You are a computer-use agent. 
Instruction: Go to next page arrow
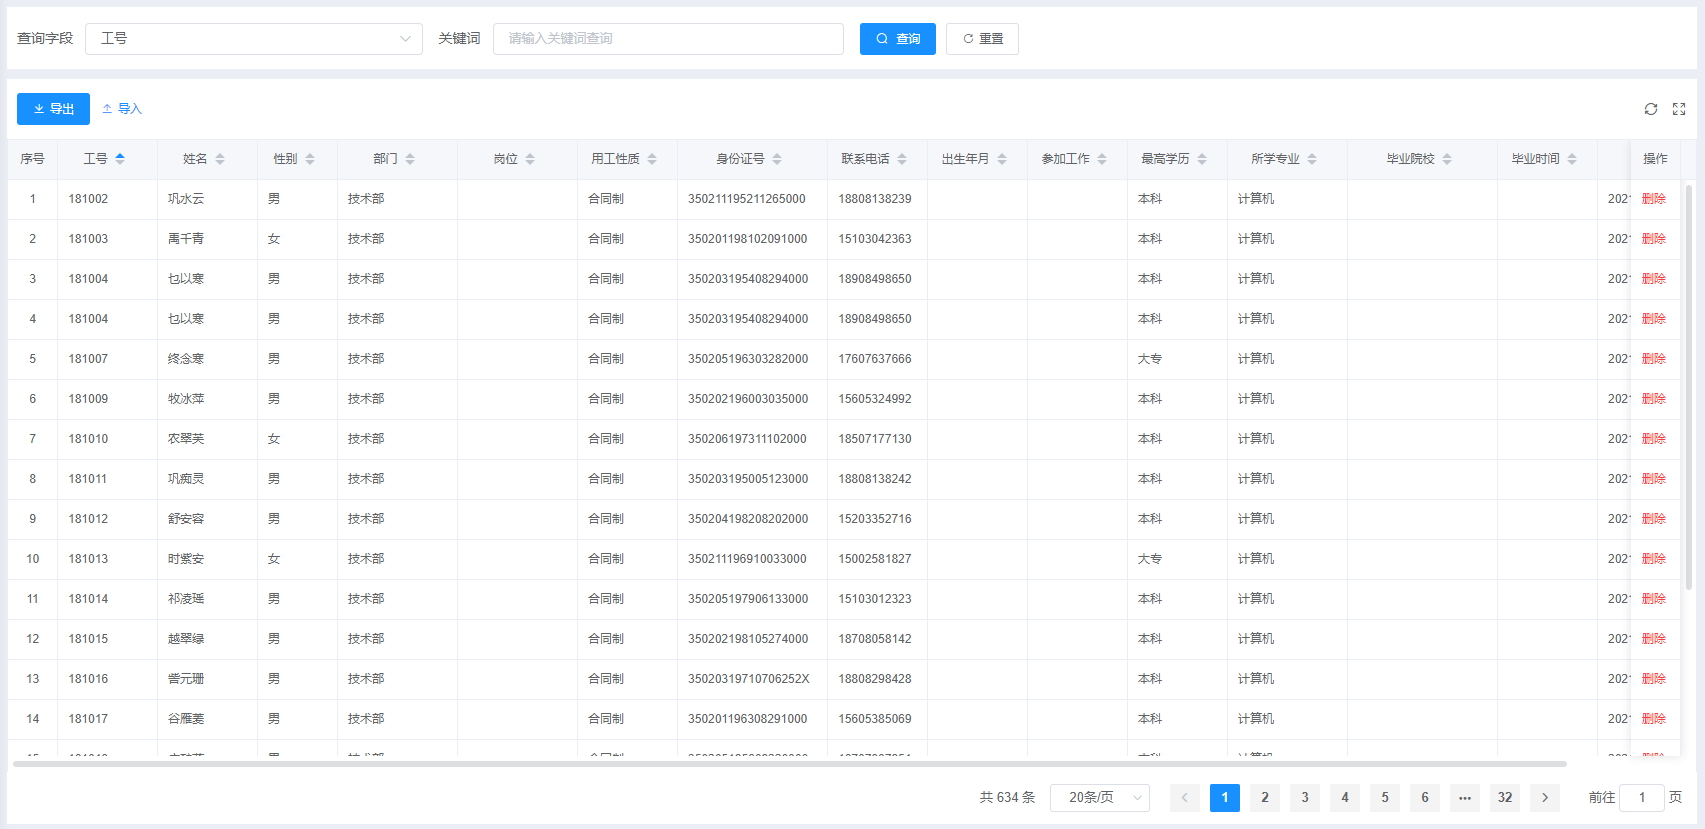pos(1545,797)
